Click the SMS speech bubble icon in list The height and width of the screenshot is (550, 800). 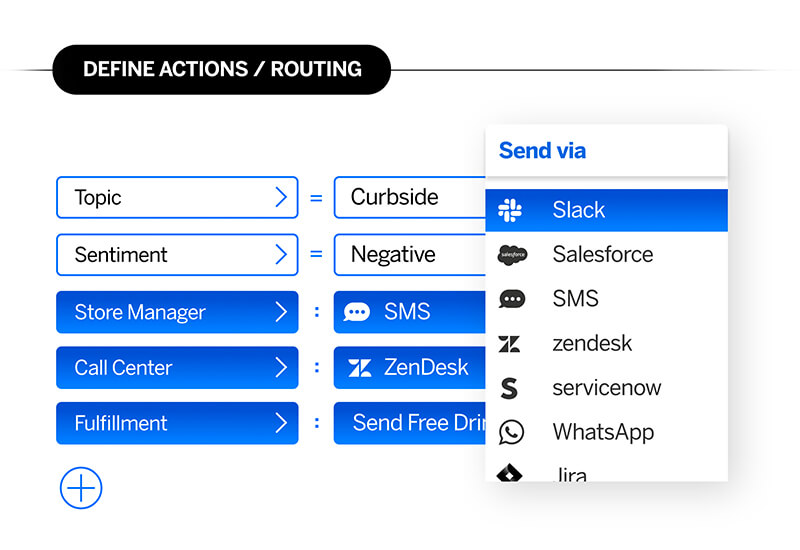click(x=512, y=299)
